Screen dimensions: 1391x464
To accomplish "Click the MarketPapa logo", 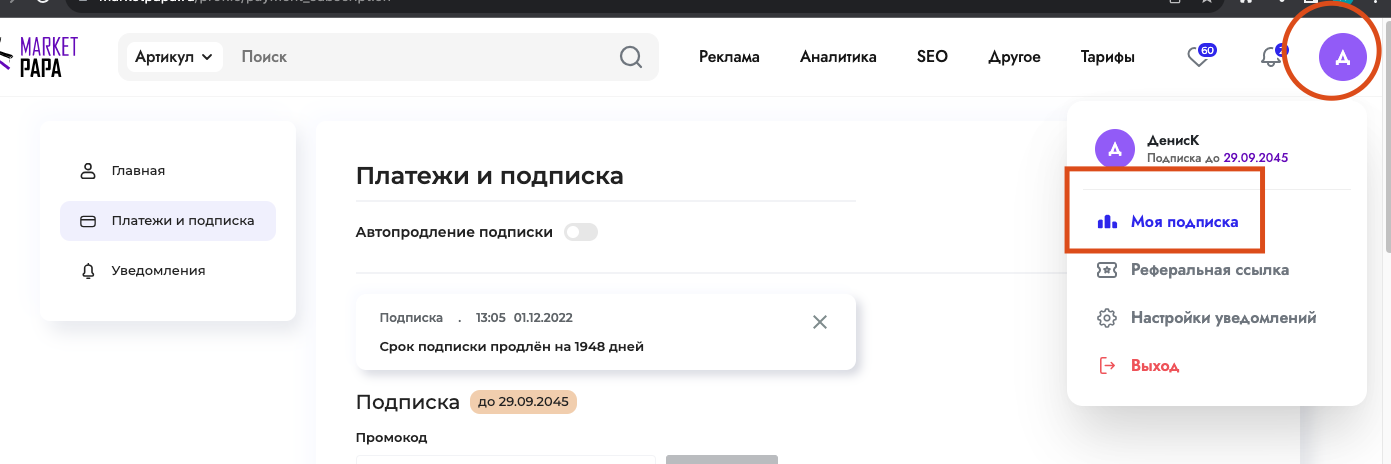I will (x=40, y=57).
